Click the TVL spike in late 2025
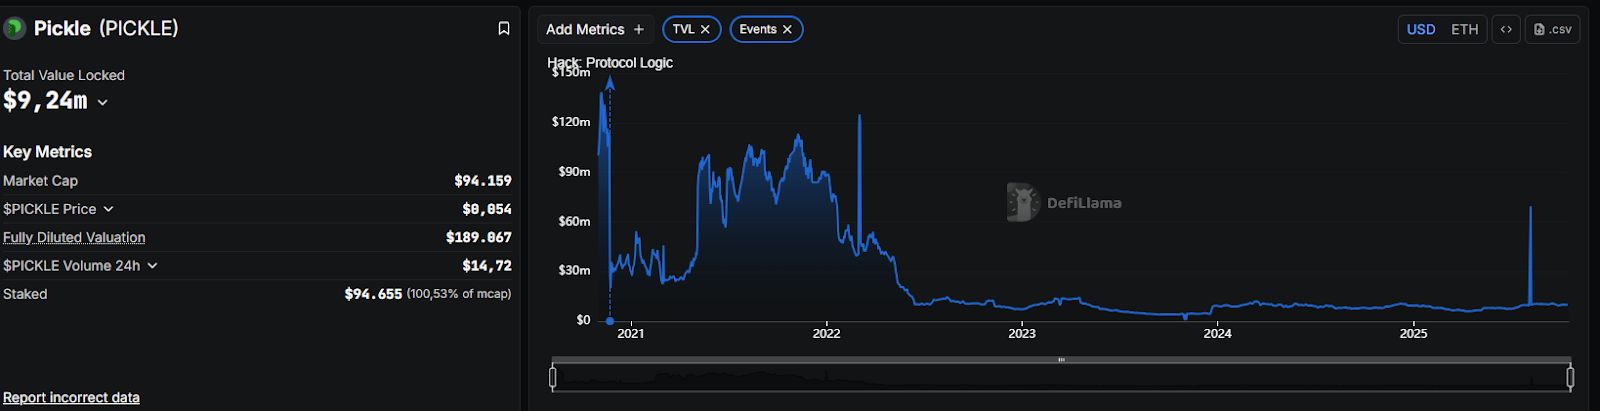Screen dimensions: 1600x411 pos(1530,255)
